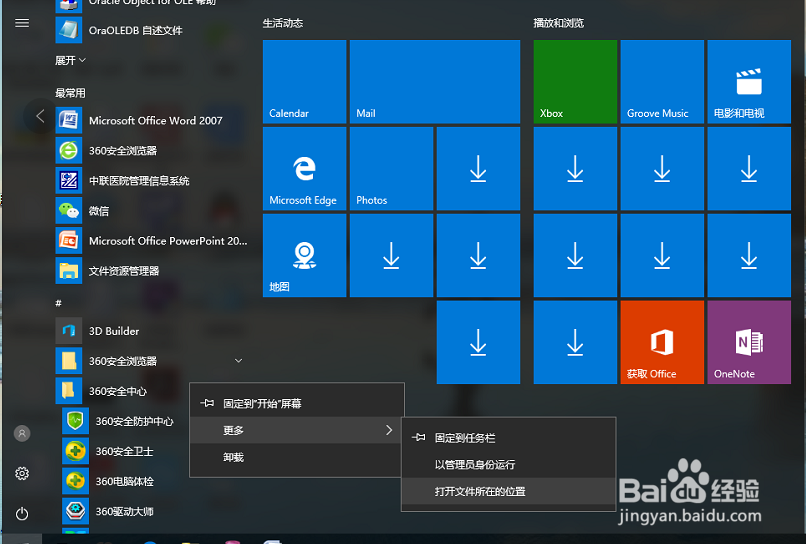Click download tile below 电影和电视
Screen dimensions: 806x544
pos(749,169)
